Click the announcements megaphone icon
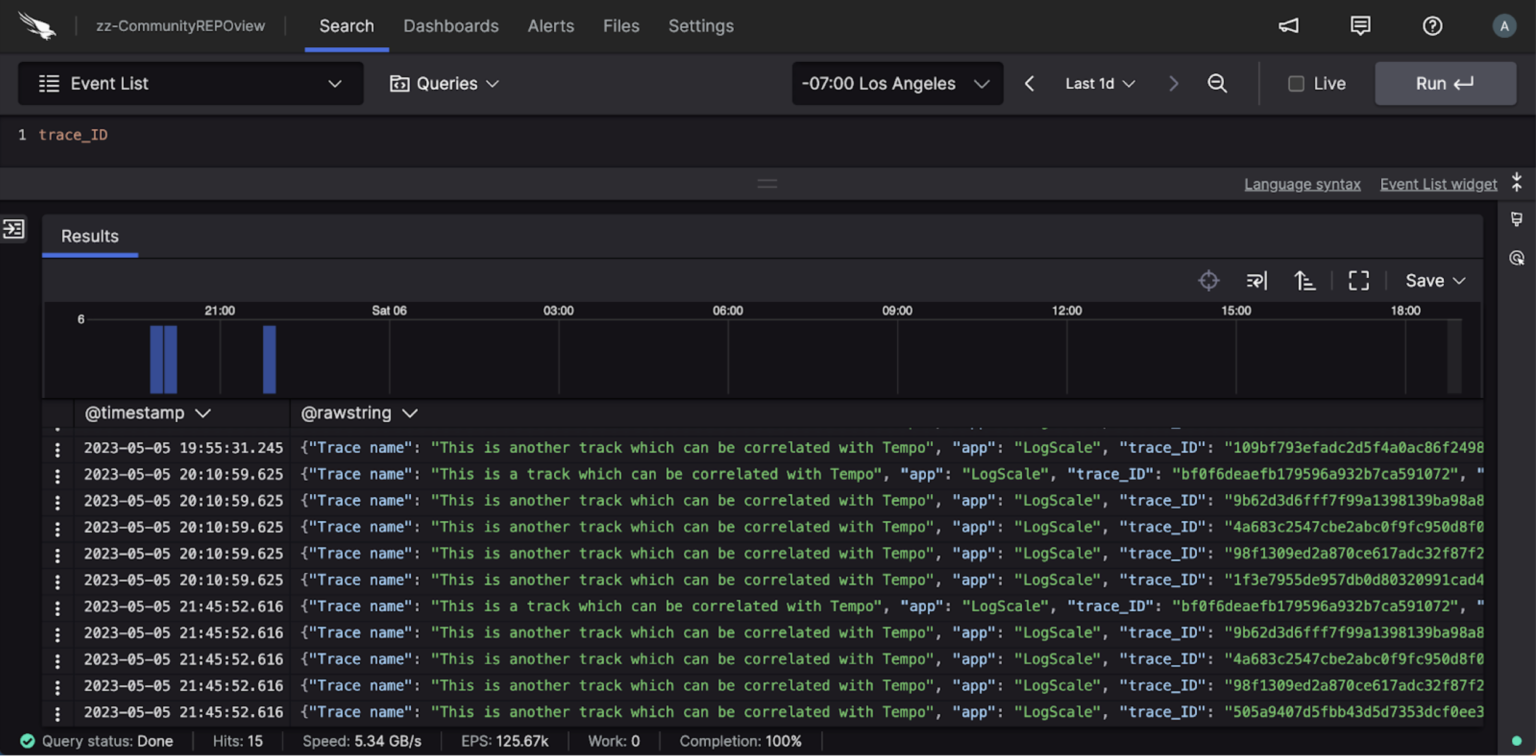Image resolution: width=1536 pixels, height=756 pixels. coord(1288,26)
